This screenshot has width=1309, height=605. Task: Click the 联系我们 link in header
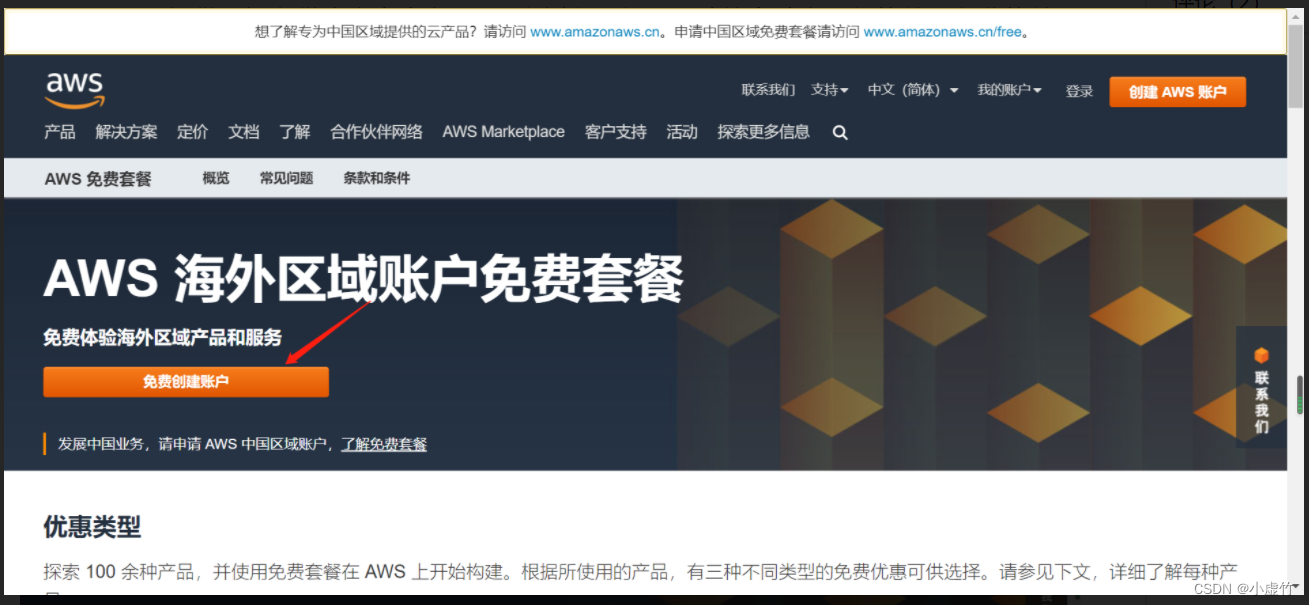coord(768,90)
